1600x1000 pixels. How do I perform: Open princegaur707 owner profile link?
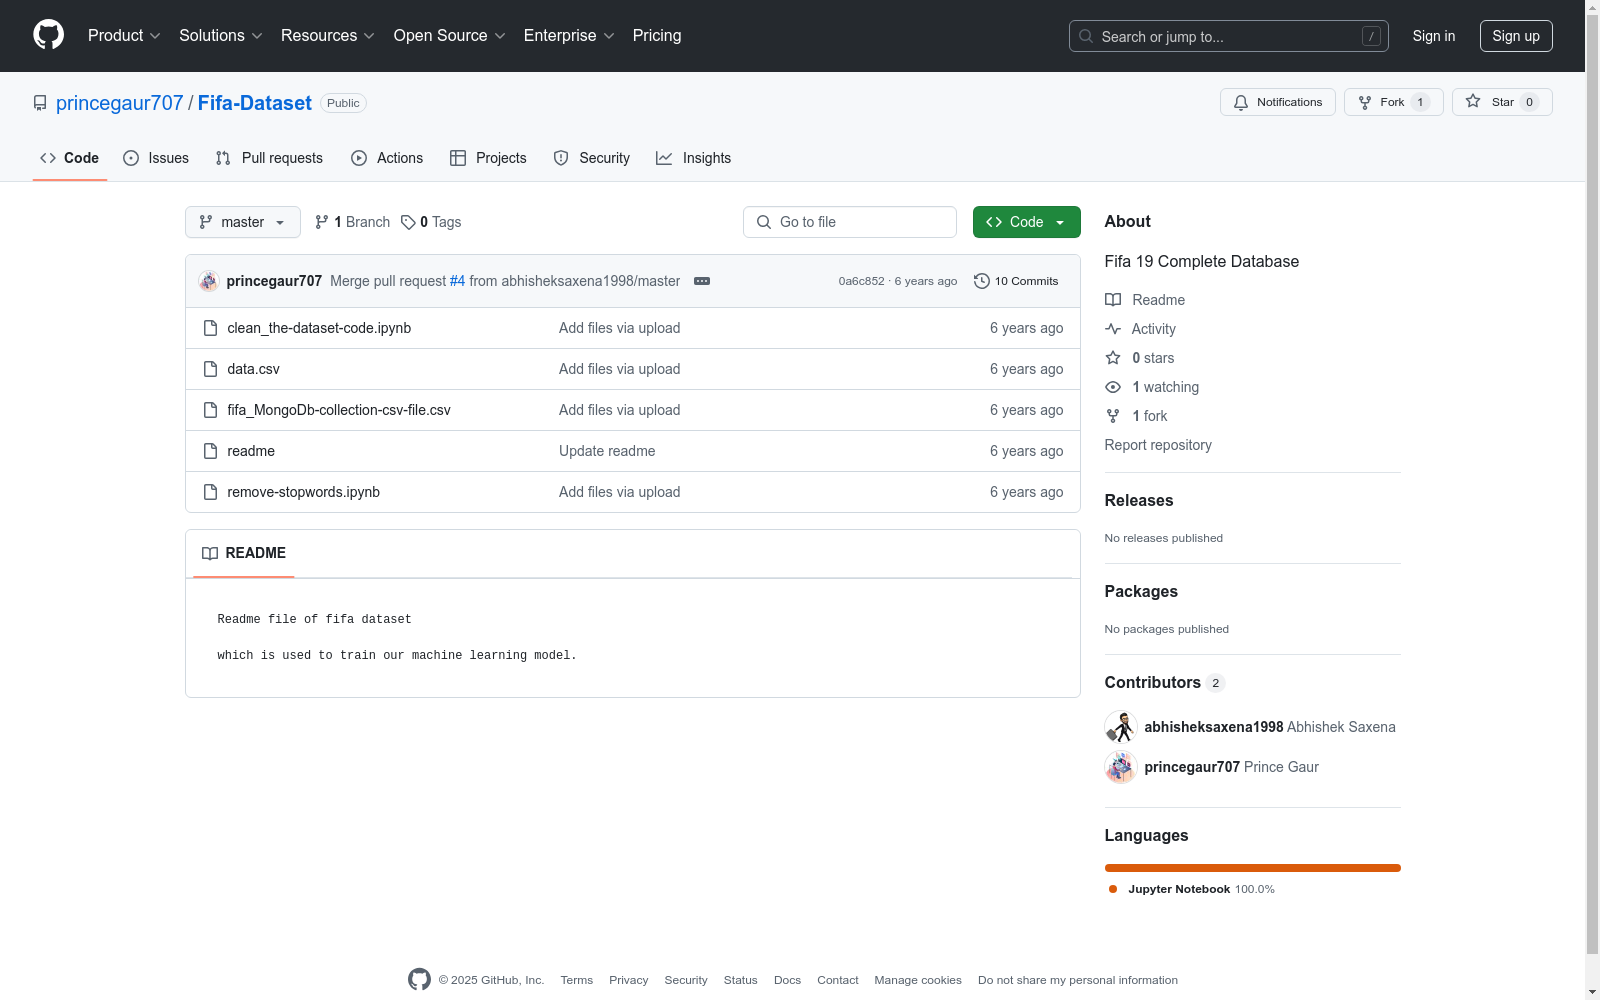(120, 103)
